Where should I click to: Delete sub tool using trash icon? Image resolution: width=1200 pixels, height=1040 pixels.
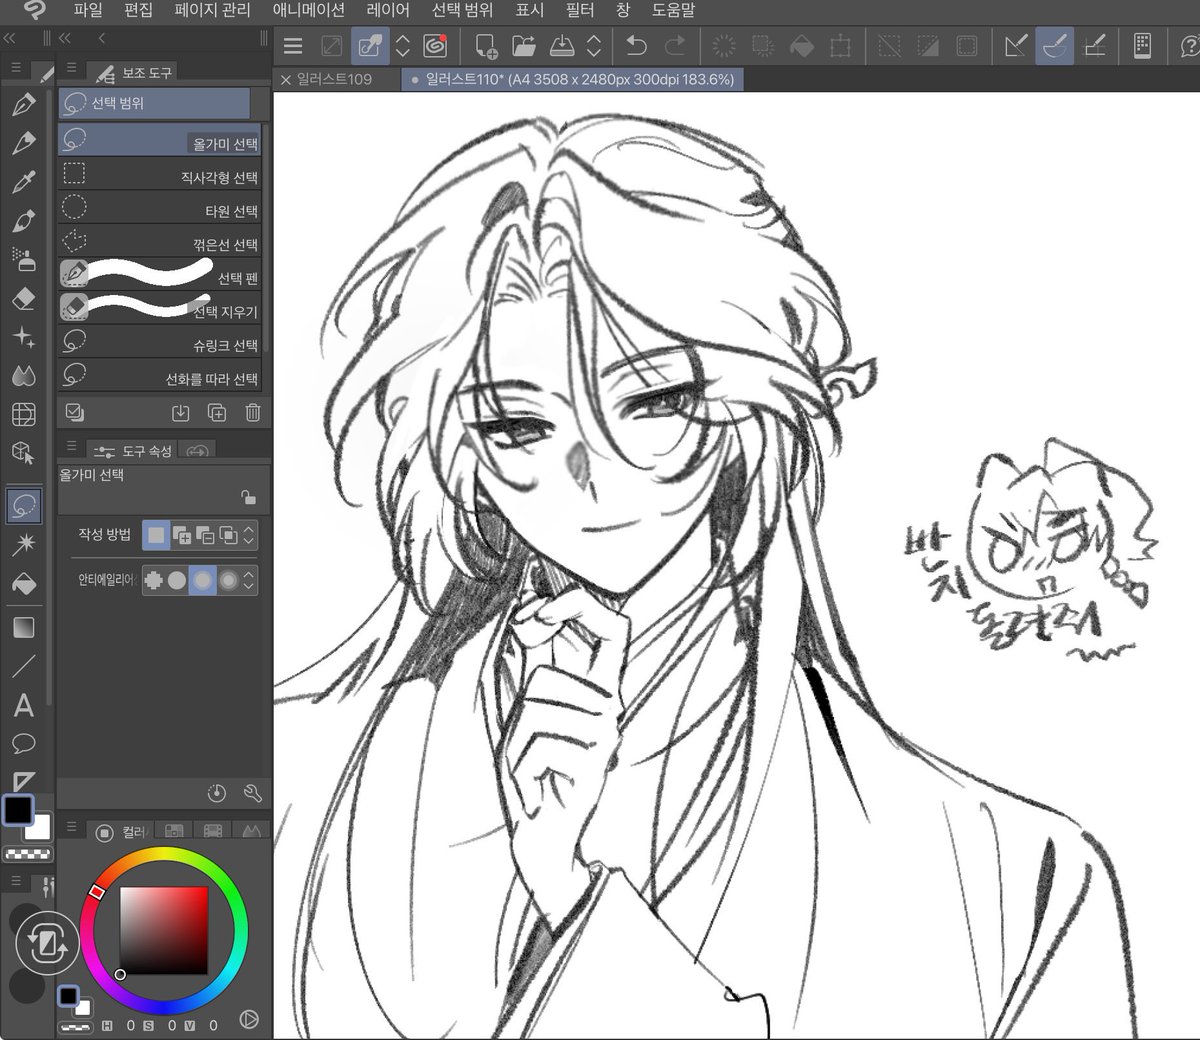coord(253,412)
